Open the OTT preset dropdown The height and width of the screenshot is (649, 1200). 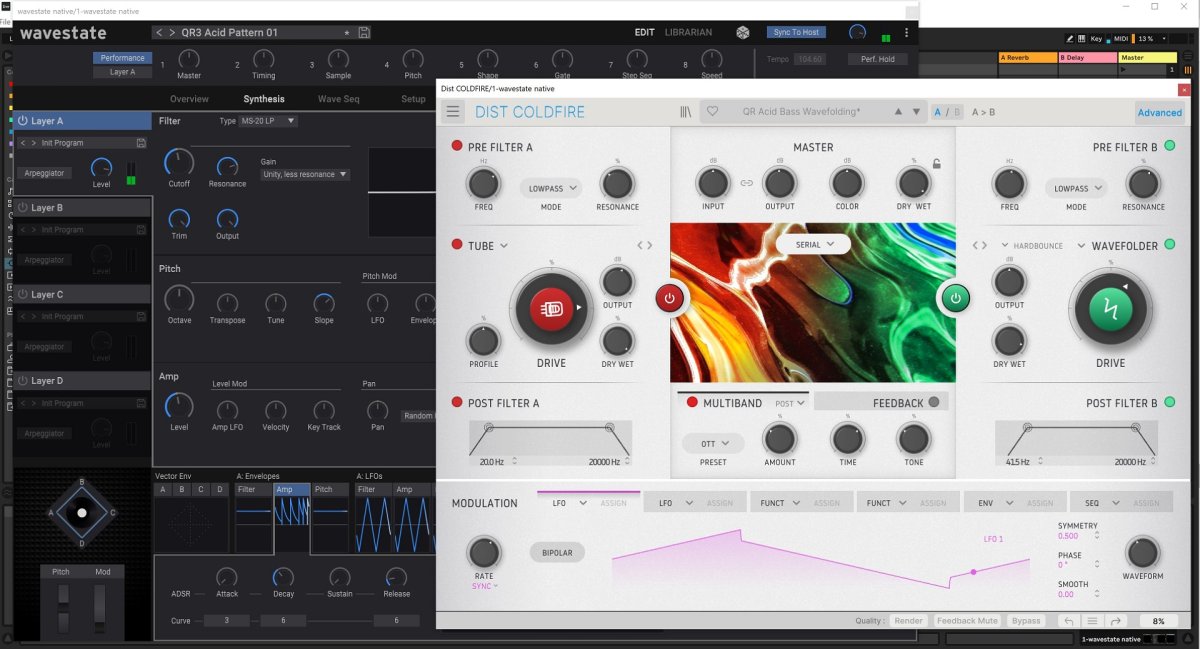pos(713,443)
